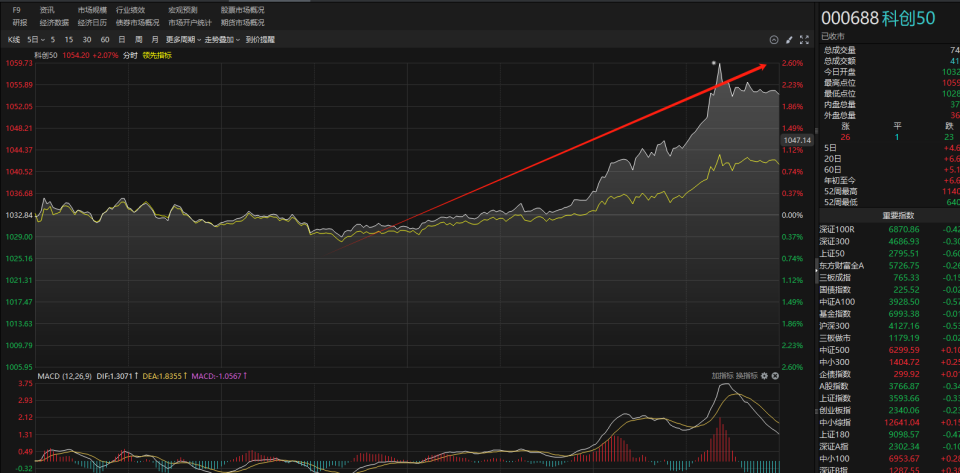The height and width of the screenshot is (473, 960).
Task: Select the 企债指数 index row
Action: pyautogui.click(x=890, y=374)
